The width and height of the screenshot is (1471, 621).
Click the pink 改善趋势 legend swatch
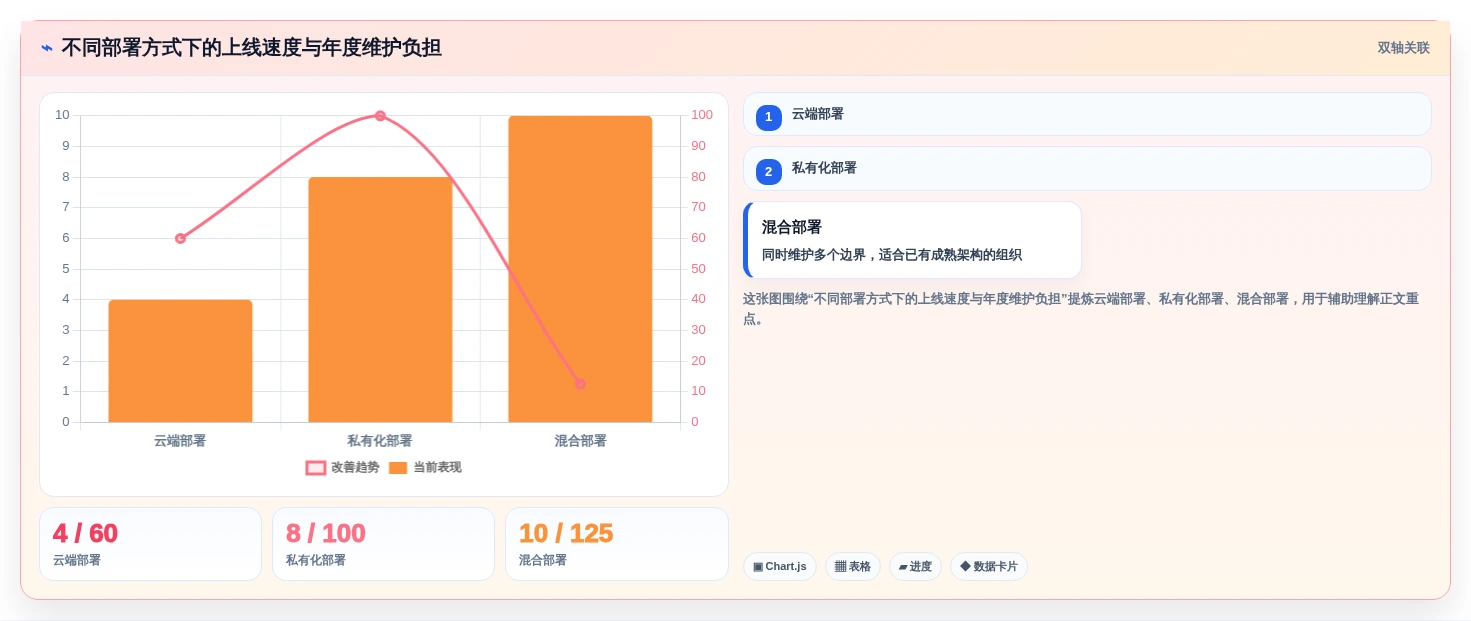(316, 467)
